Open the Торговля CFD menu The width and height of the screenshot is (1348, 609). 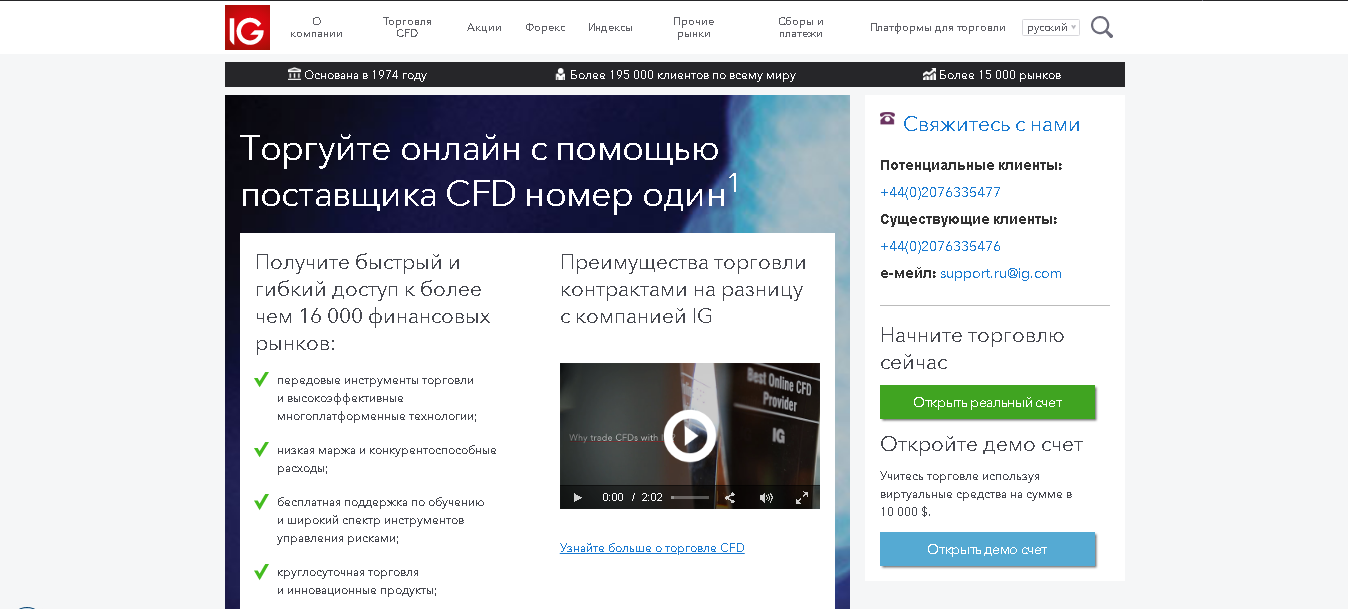coord(407,27)
